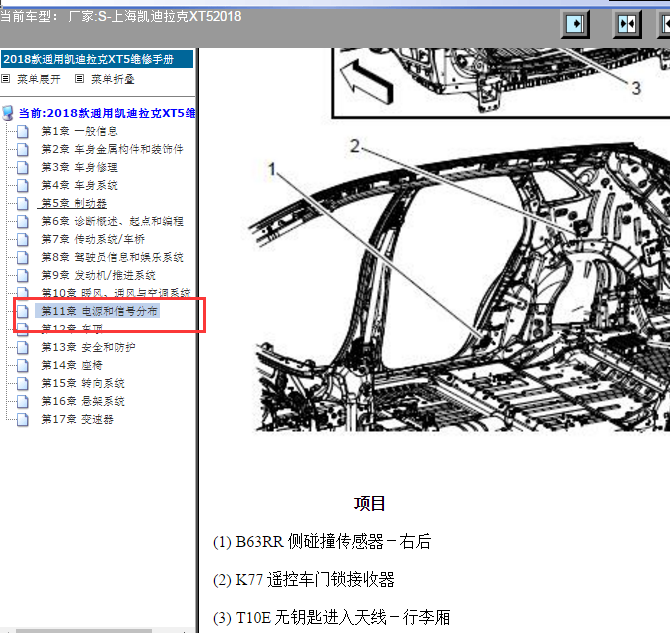
Task: Click the tree panel horizontal scrollbar
Action: (x=84, y=631)
